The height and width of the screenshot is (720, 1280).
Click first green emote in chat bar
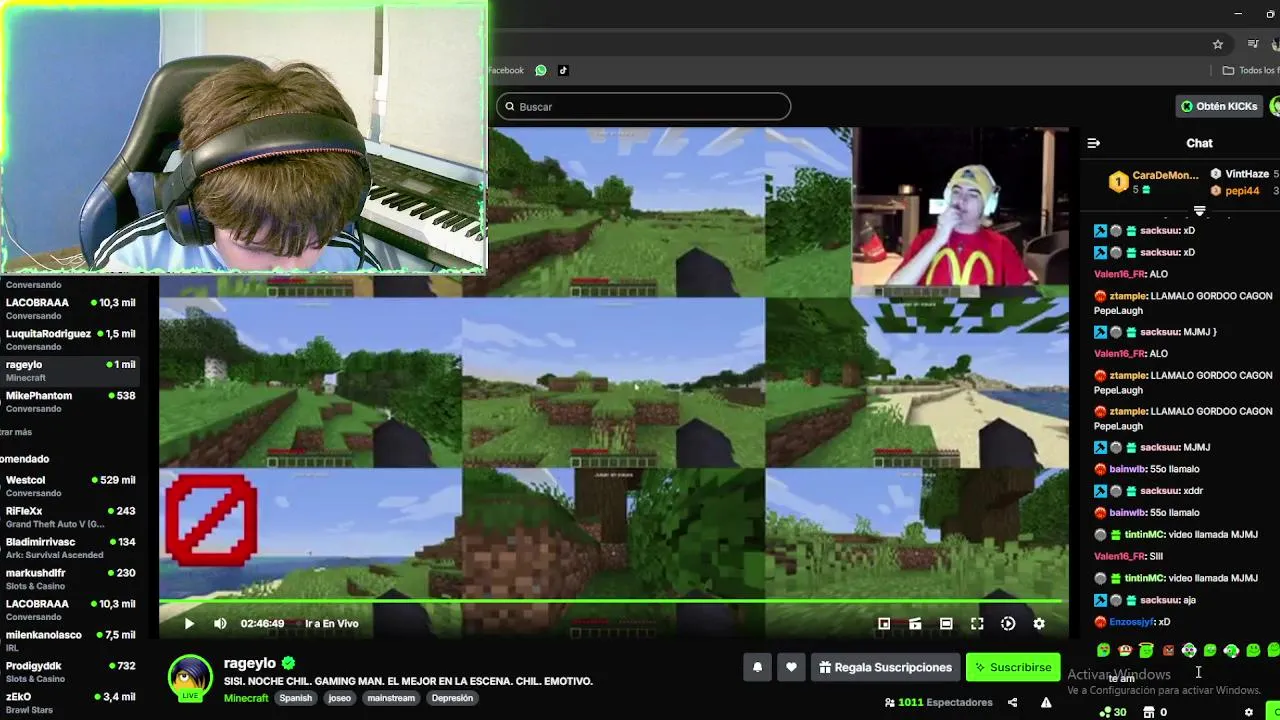pos(1103,650)
